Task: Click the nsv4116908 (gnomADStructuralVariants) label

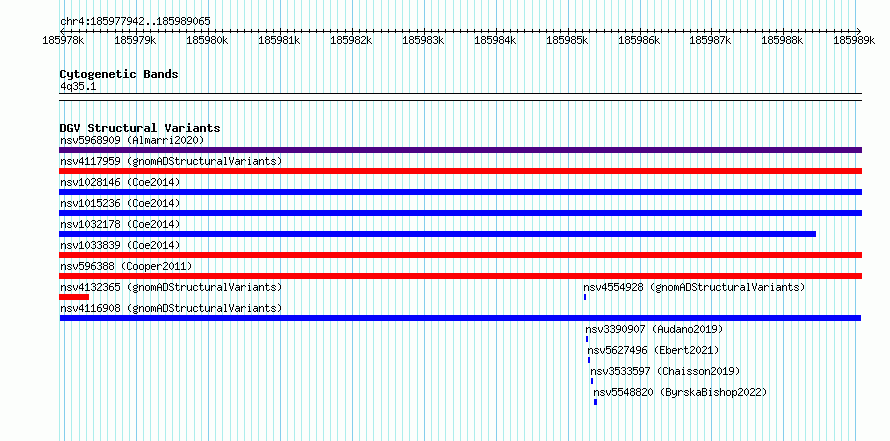Action: pos(171,308)
